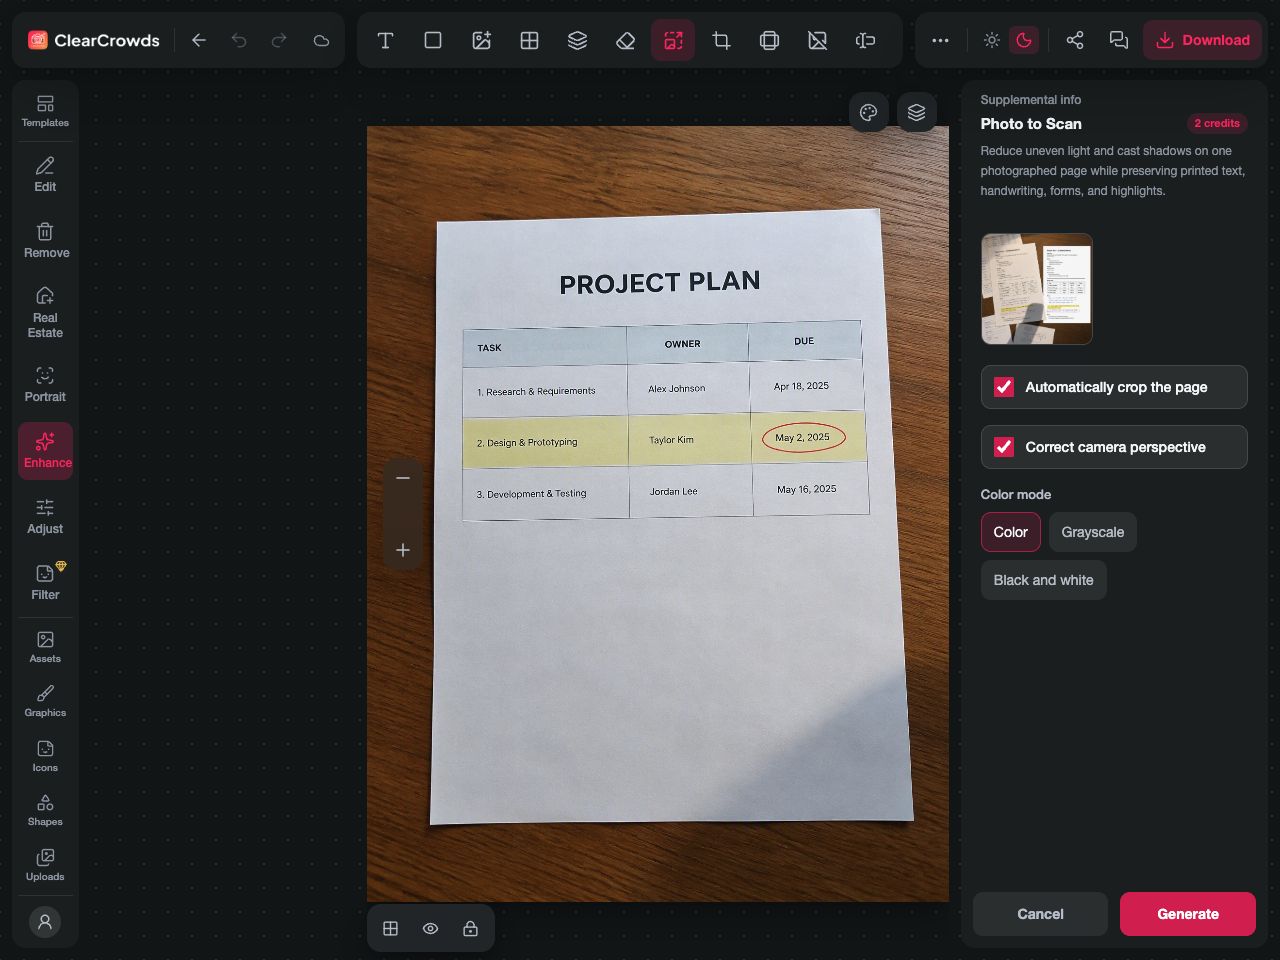The image size is (1280, 960).
Task: Select the Text tool icon
Action: [x=385, y=40]
